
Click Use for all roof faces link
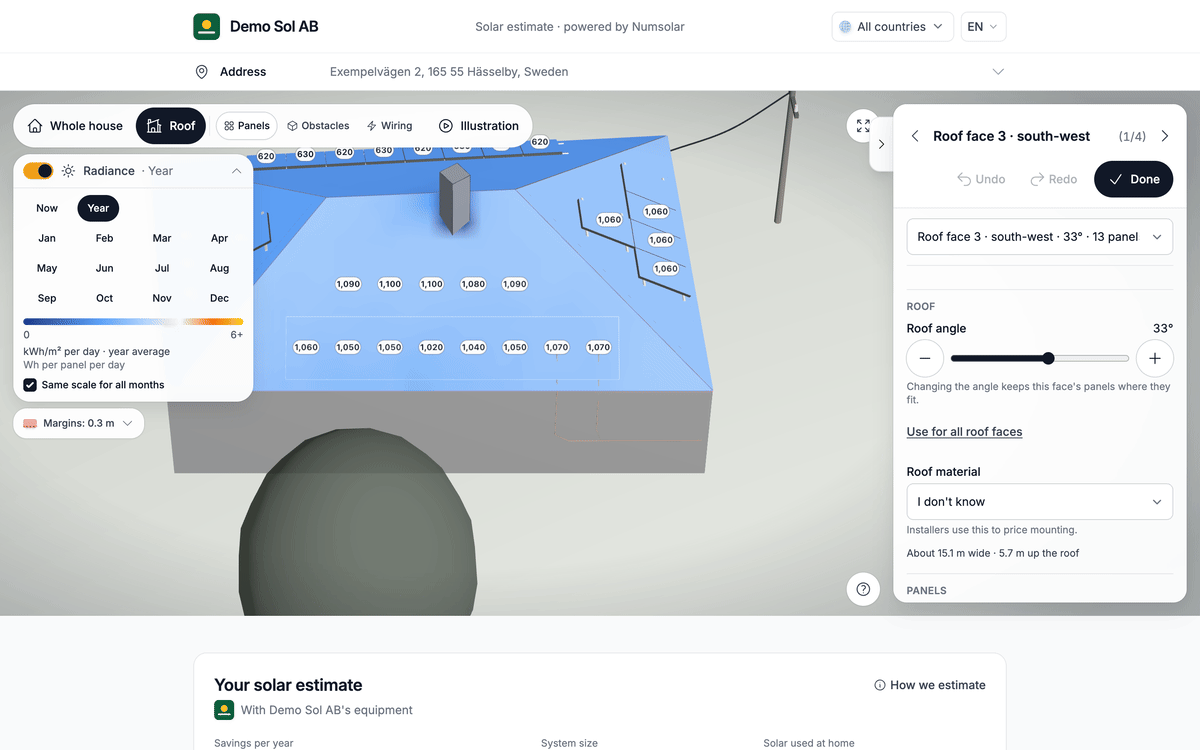[x=964, y=432]
